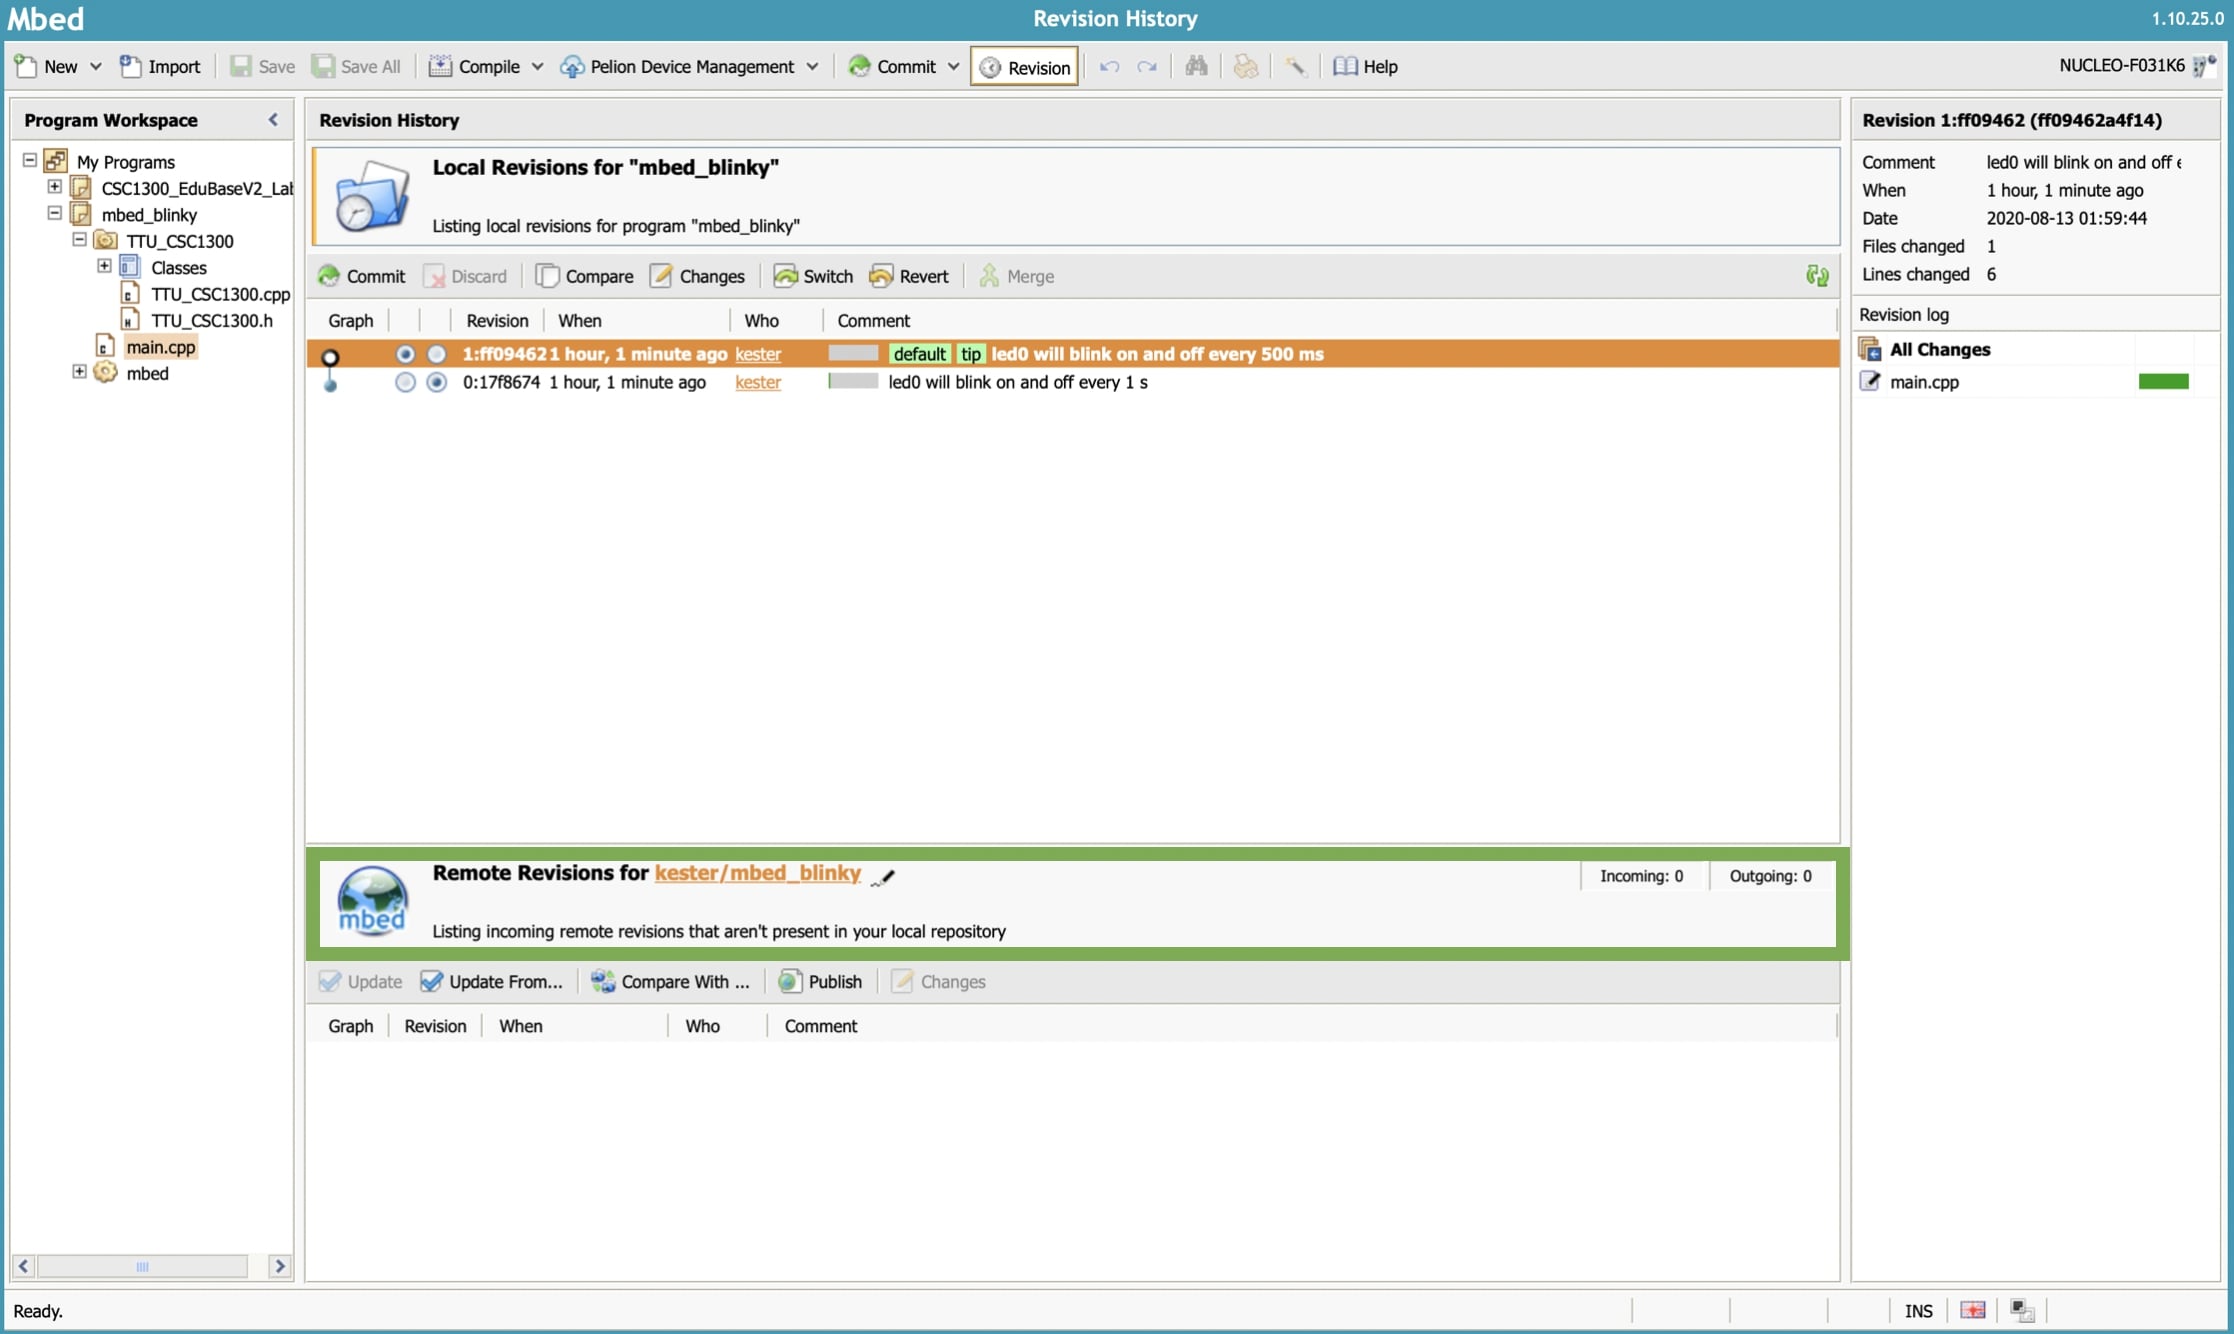Click the green refresh revisions icon

point(1817,276)
